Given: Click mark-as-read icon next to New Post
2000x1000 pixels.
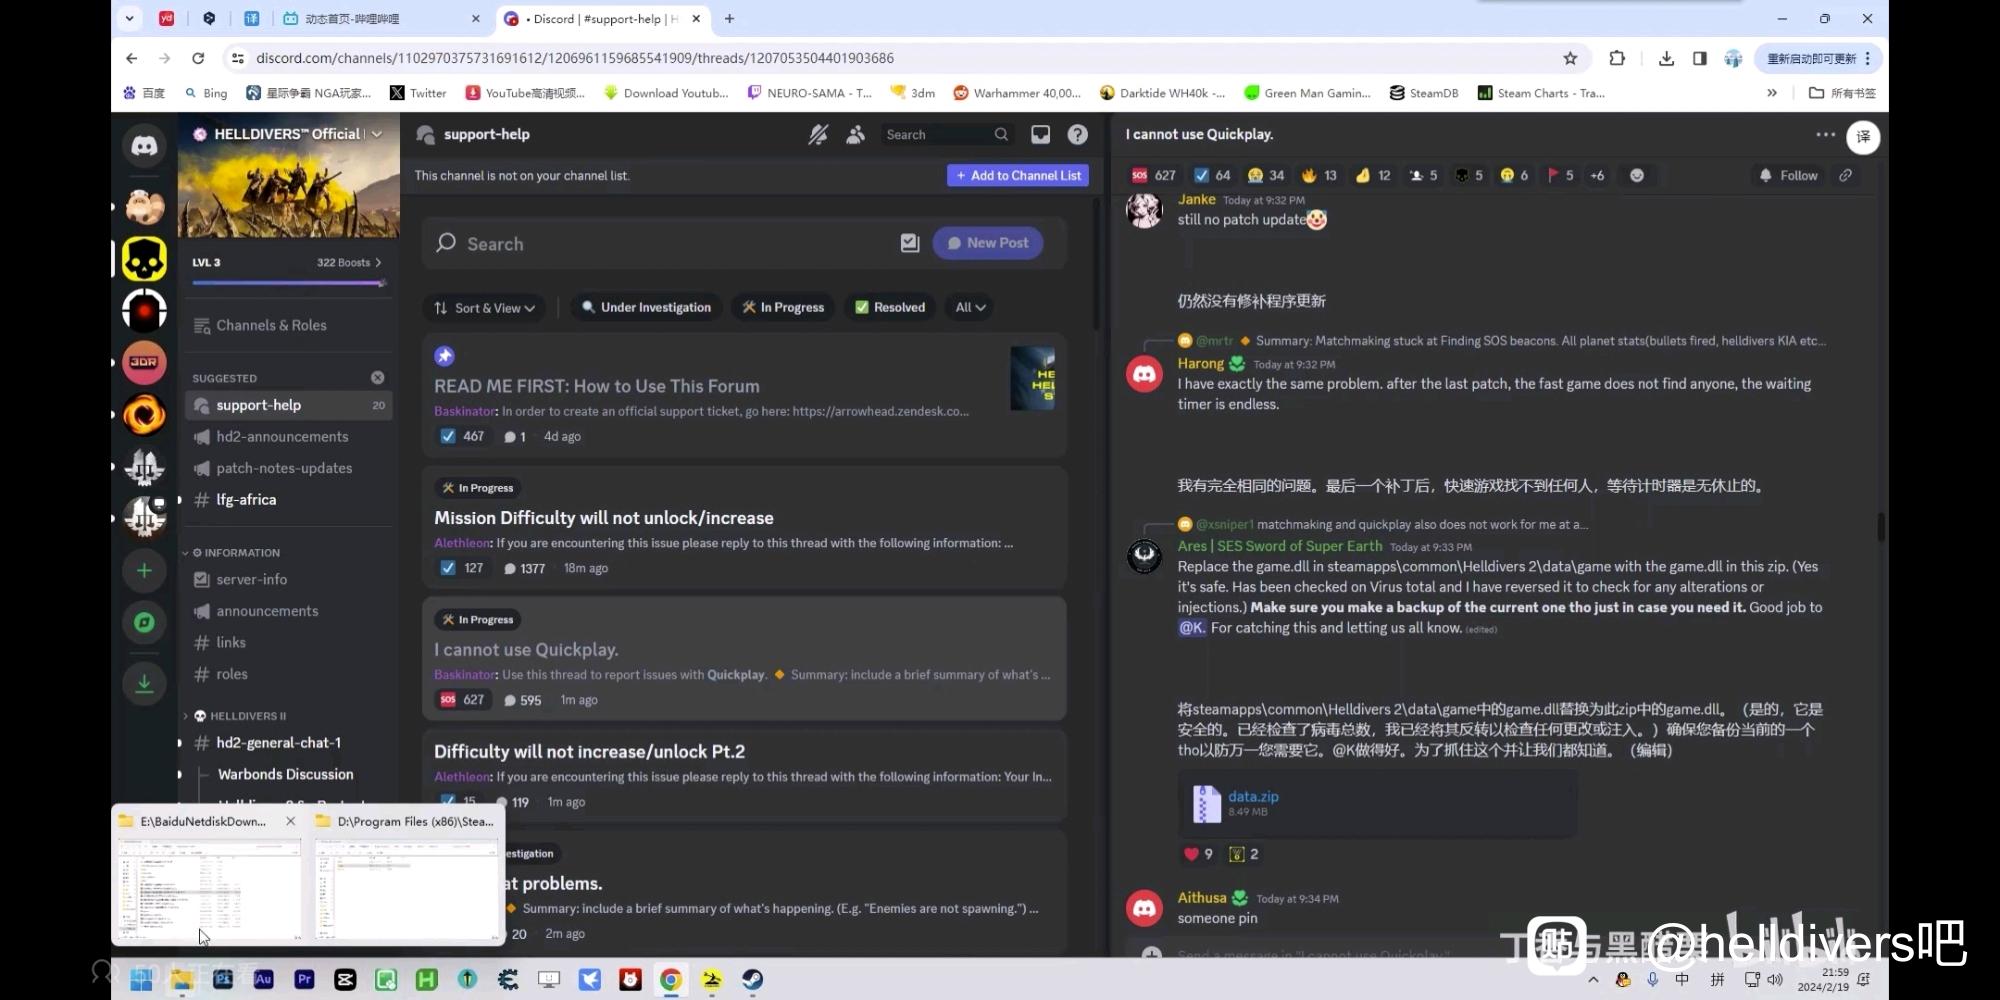Looking at the screenshot, I should 909,243.
